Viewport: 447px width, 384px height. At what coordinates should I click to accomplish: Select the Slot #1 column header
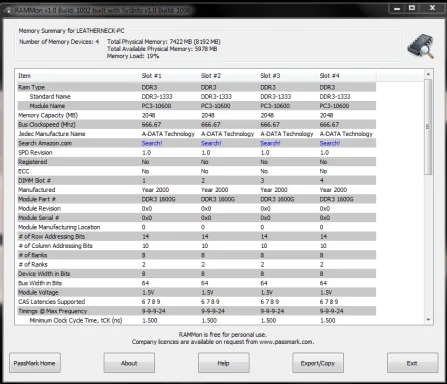click(x=168, y=76)
